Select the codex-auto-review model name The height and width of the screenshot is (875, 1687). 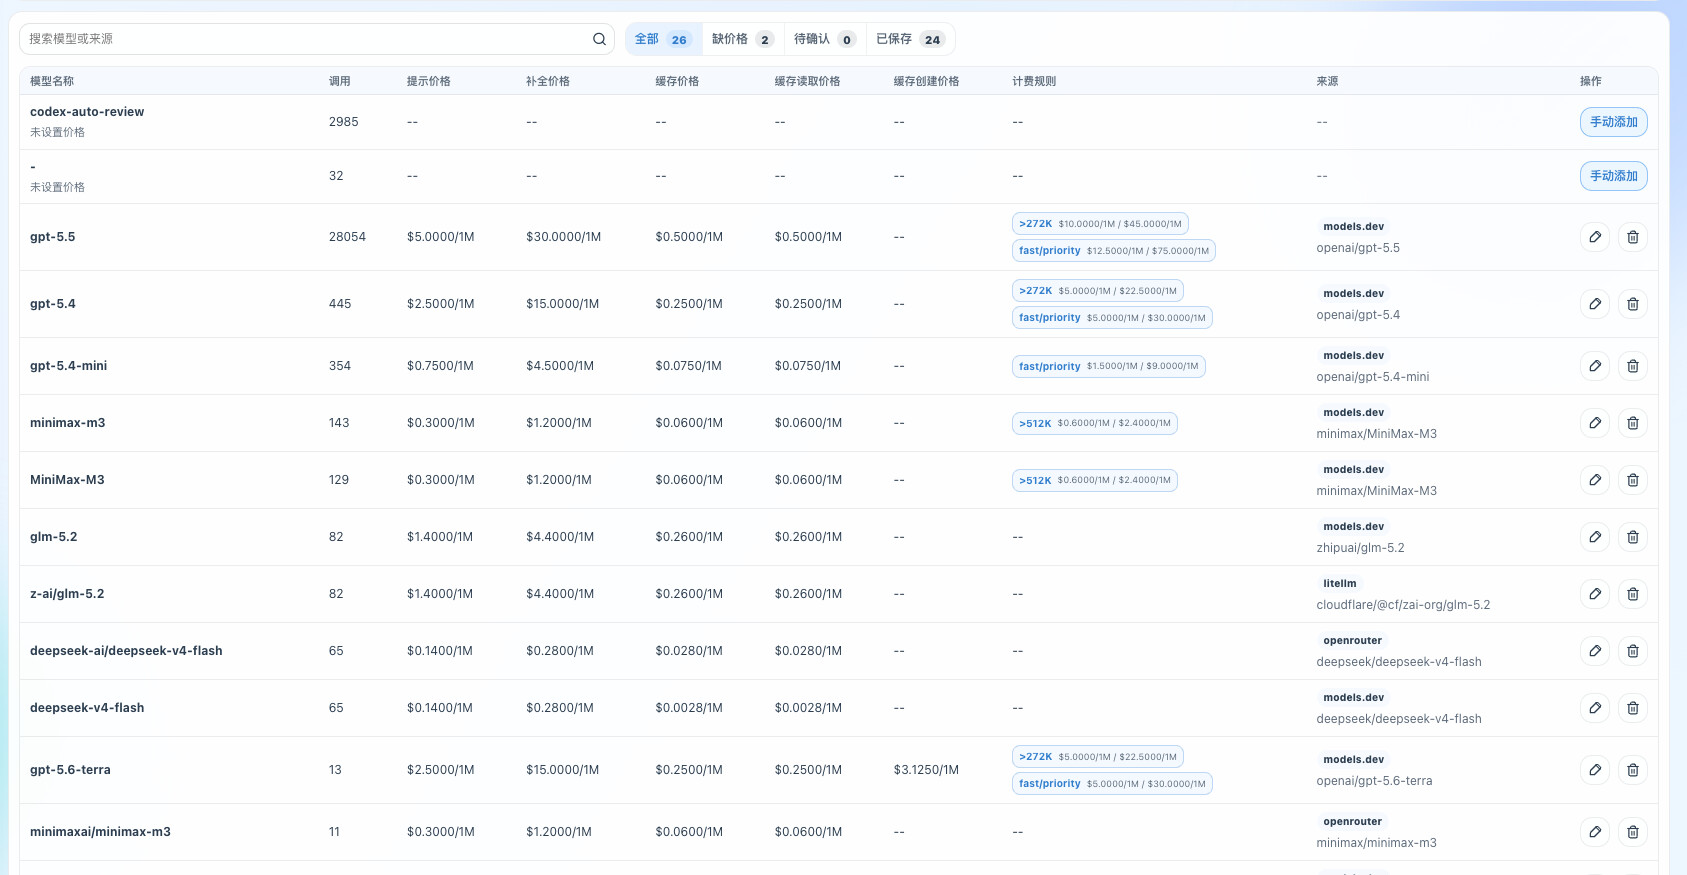87,112
